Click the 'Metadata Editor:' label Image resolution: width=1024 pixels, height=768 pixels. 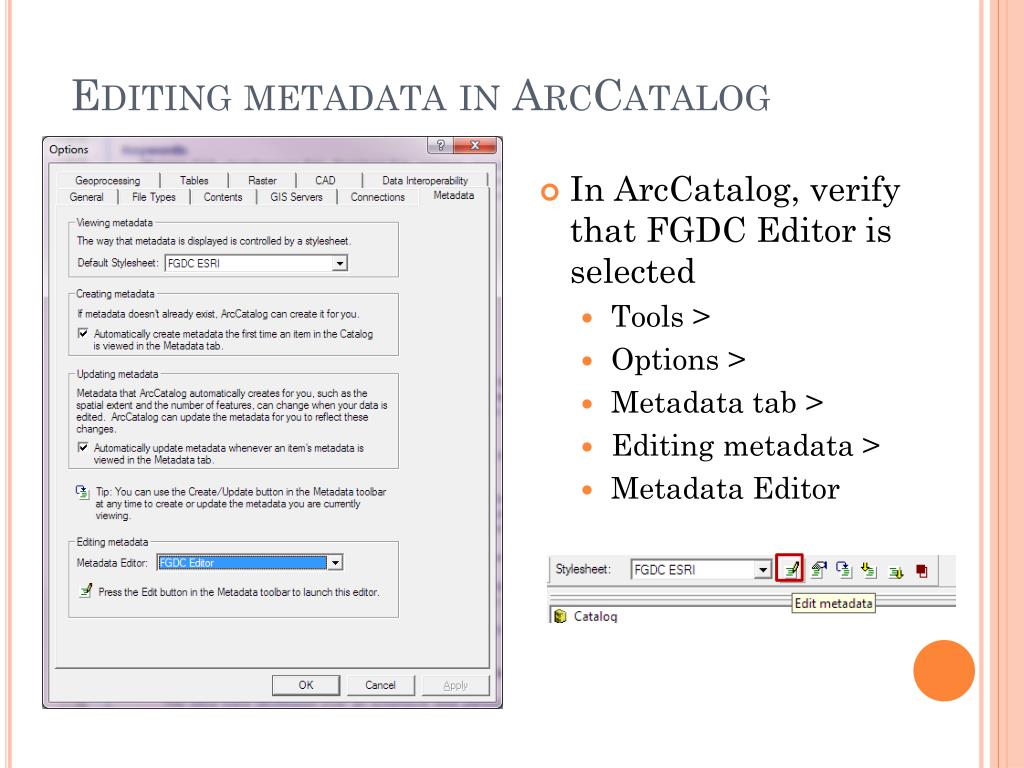[112, 562]
